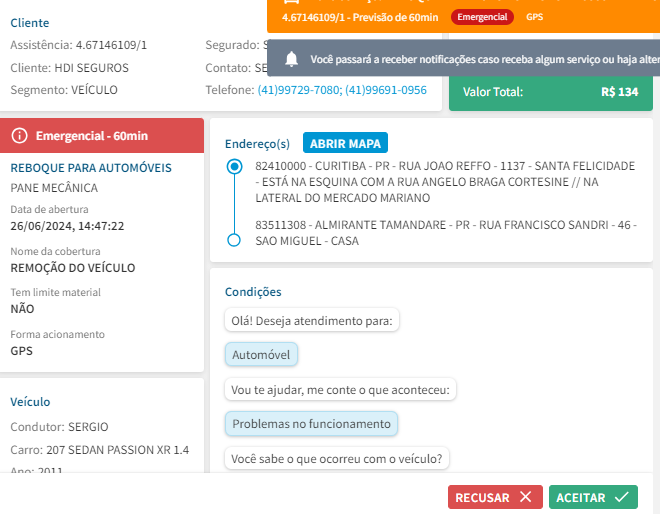Dial the second phone number (41)99691-0956
Screen dimensions: 660x514
[x=386, y=90]
